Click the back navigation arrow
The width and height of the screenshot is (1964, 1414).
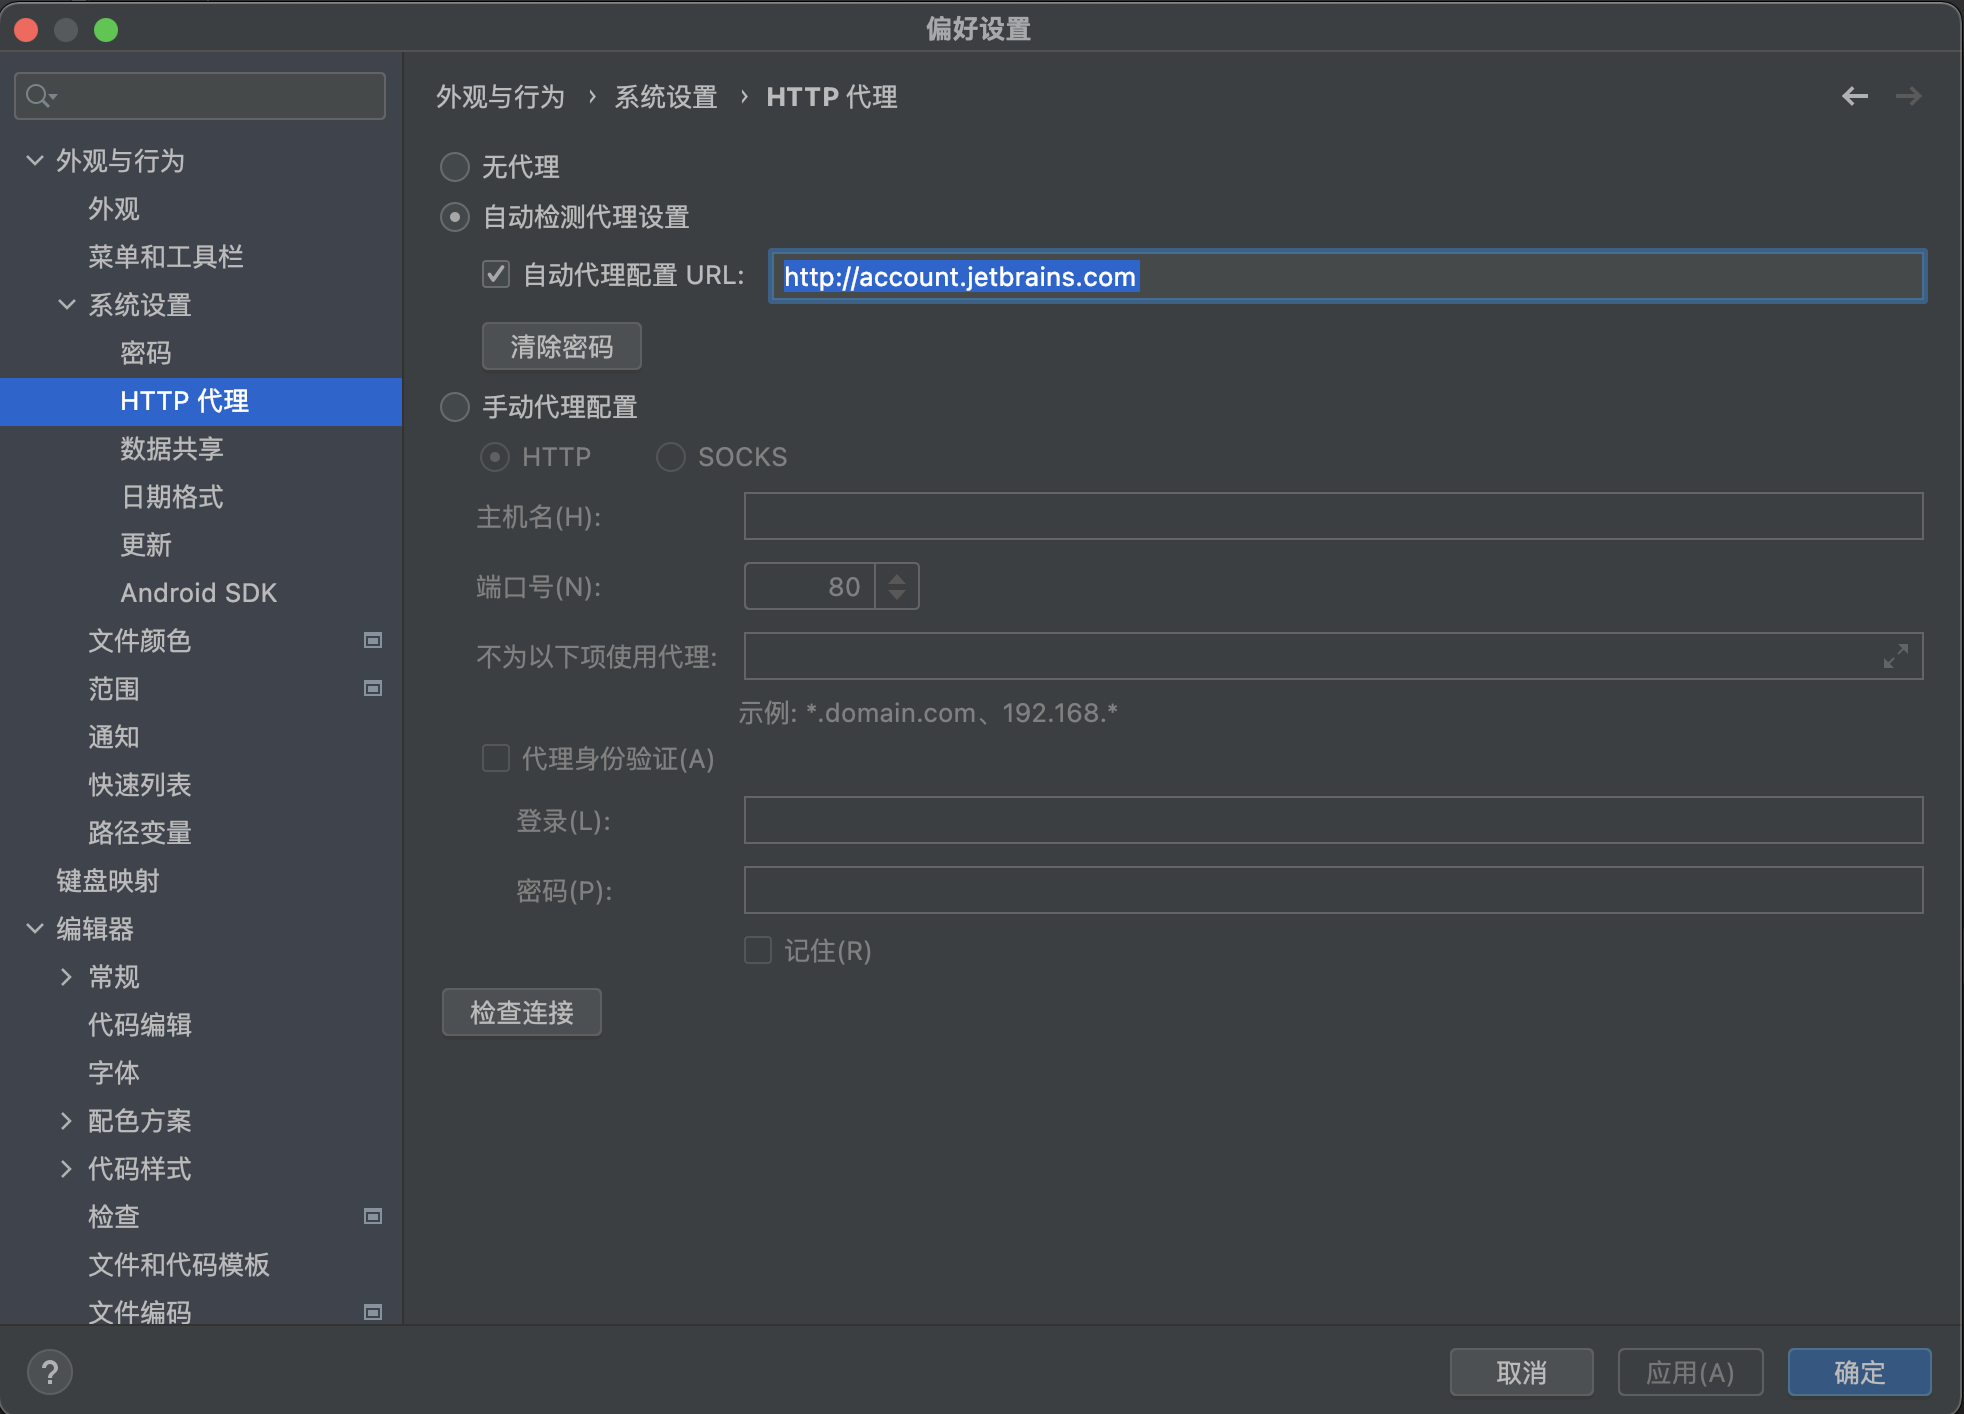(1855, 96)
